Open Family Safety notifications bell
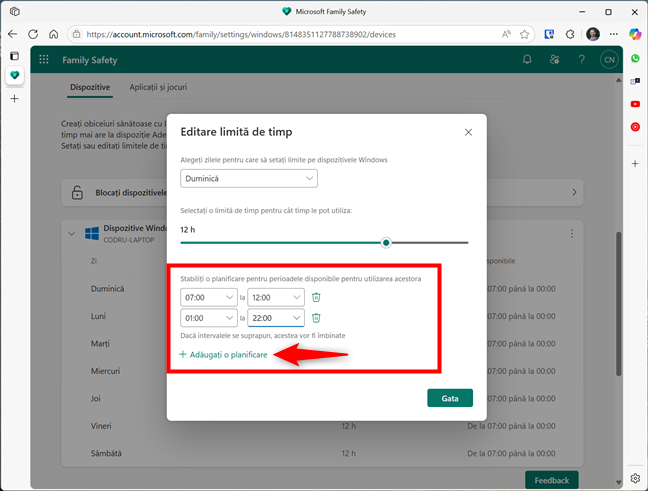Viewport: 648px width, 491px height. coord(527,60)
